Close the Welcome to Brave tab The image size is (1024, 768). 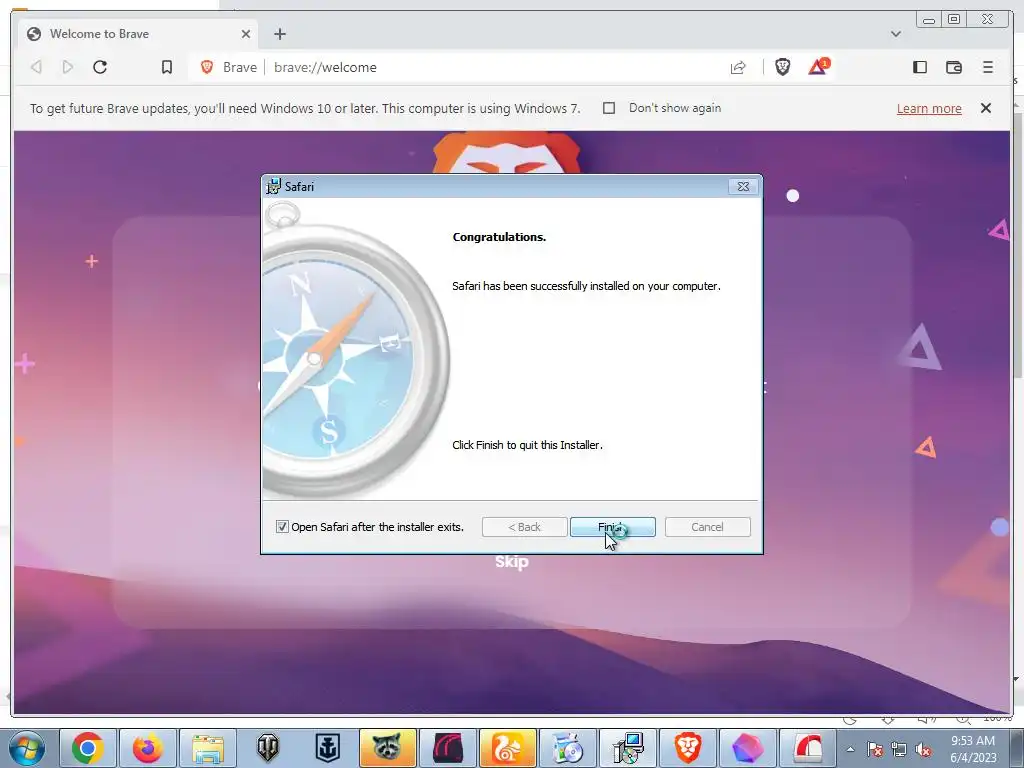pyautogui.click(x=246, y=34)
